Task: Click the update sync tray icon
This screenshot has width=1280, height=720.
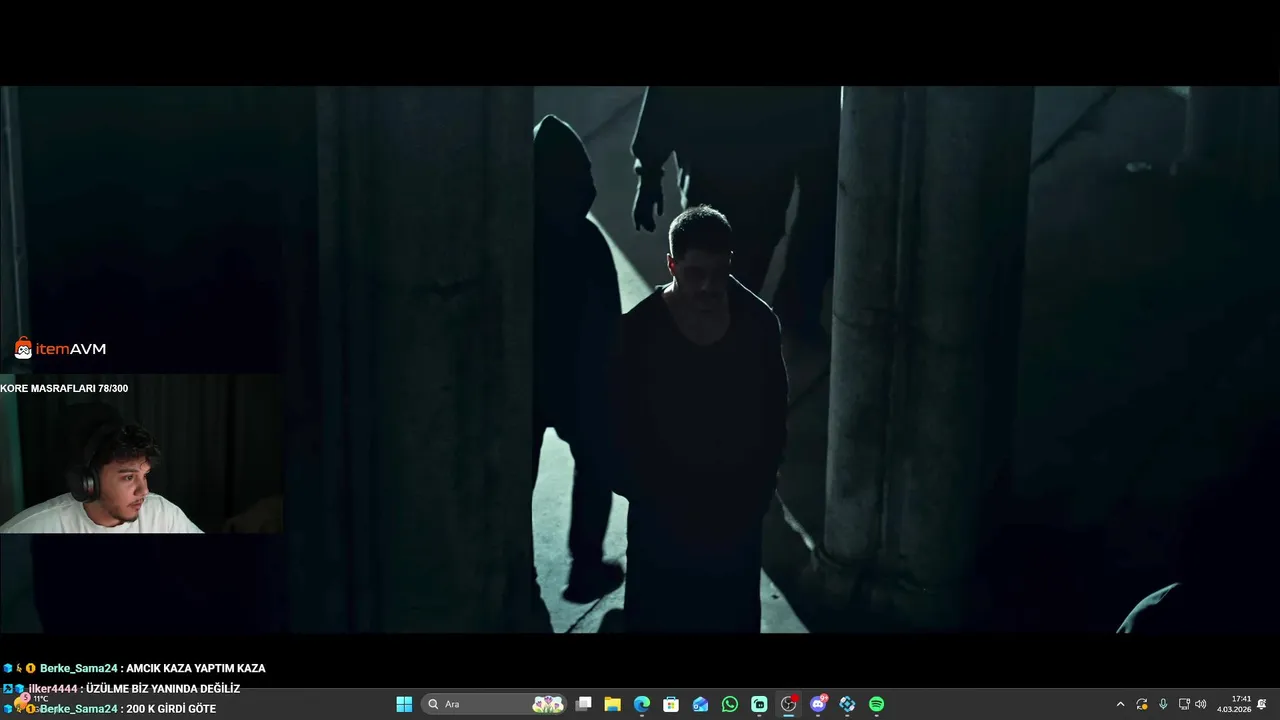Action: click(1142, 704)
